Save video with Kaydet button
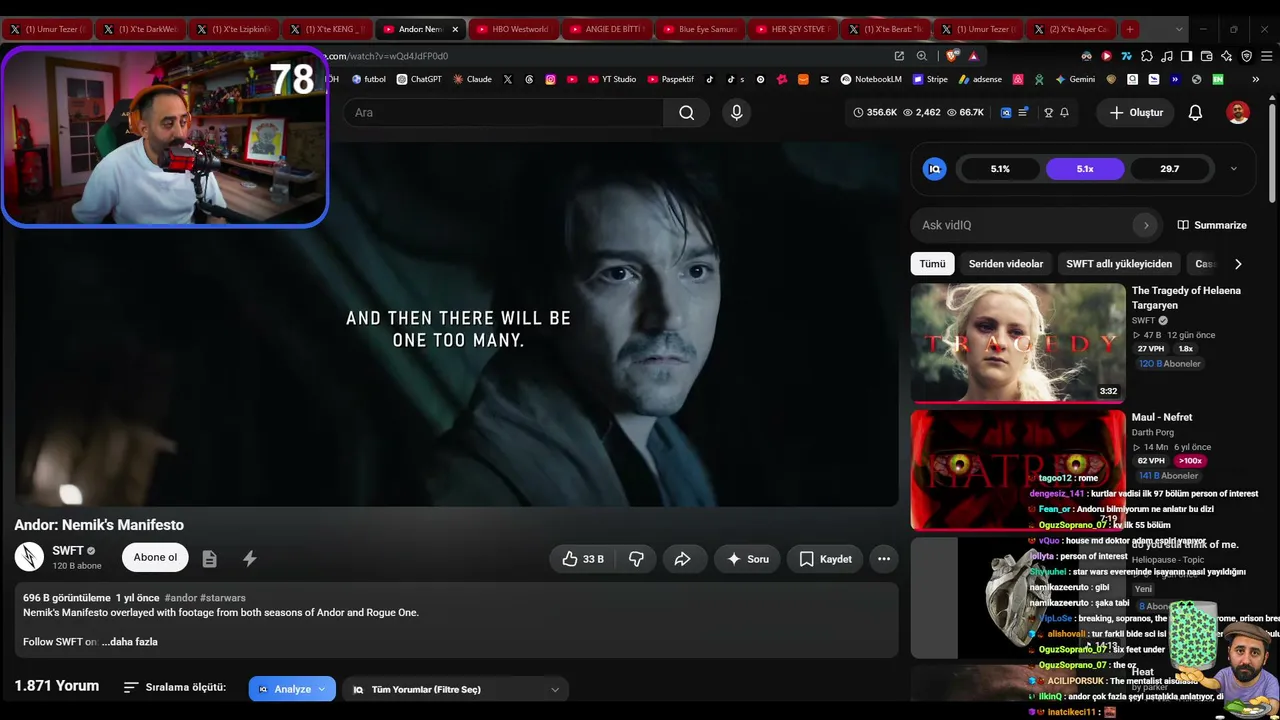Viewport: 1280px width, 720px height. 825,559
